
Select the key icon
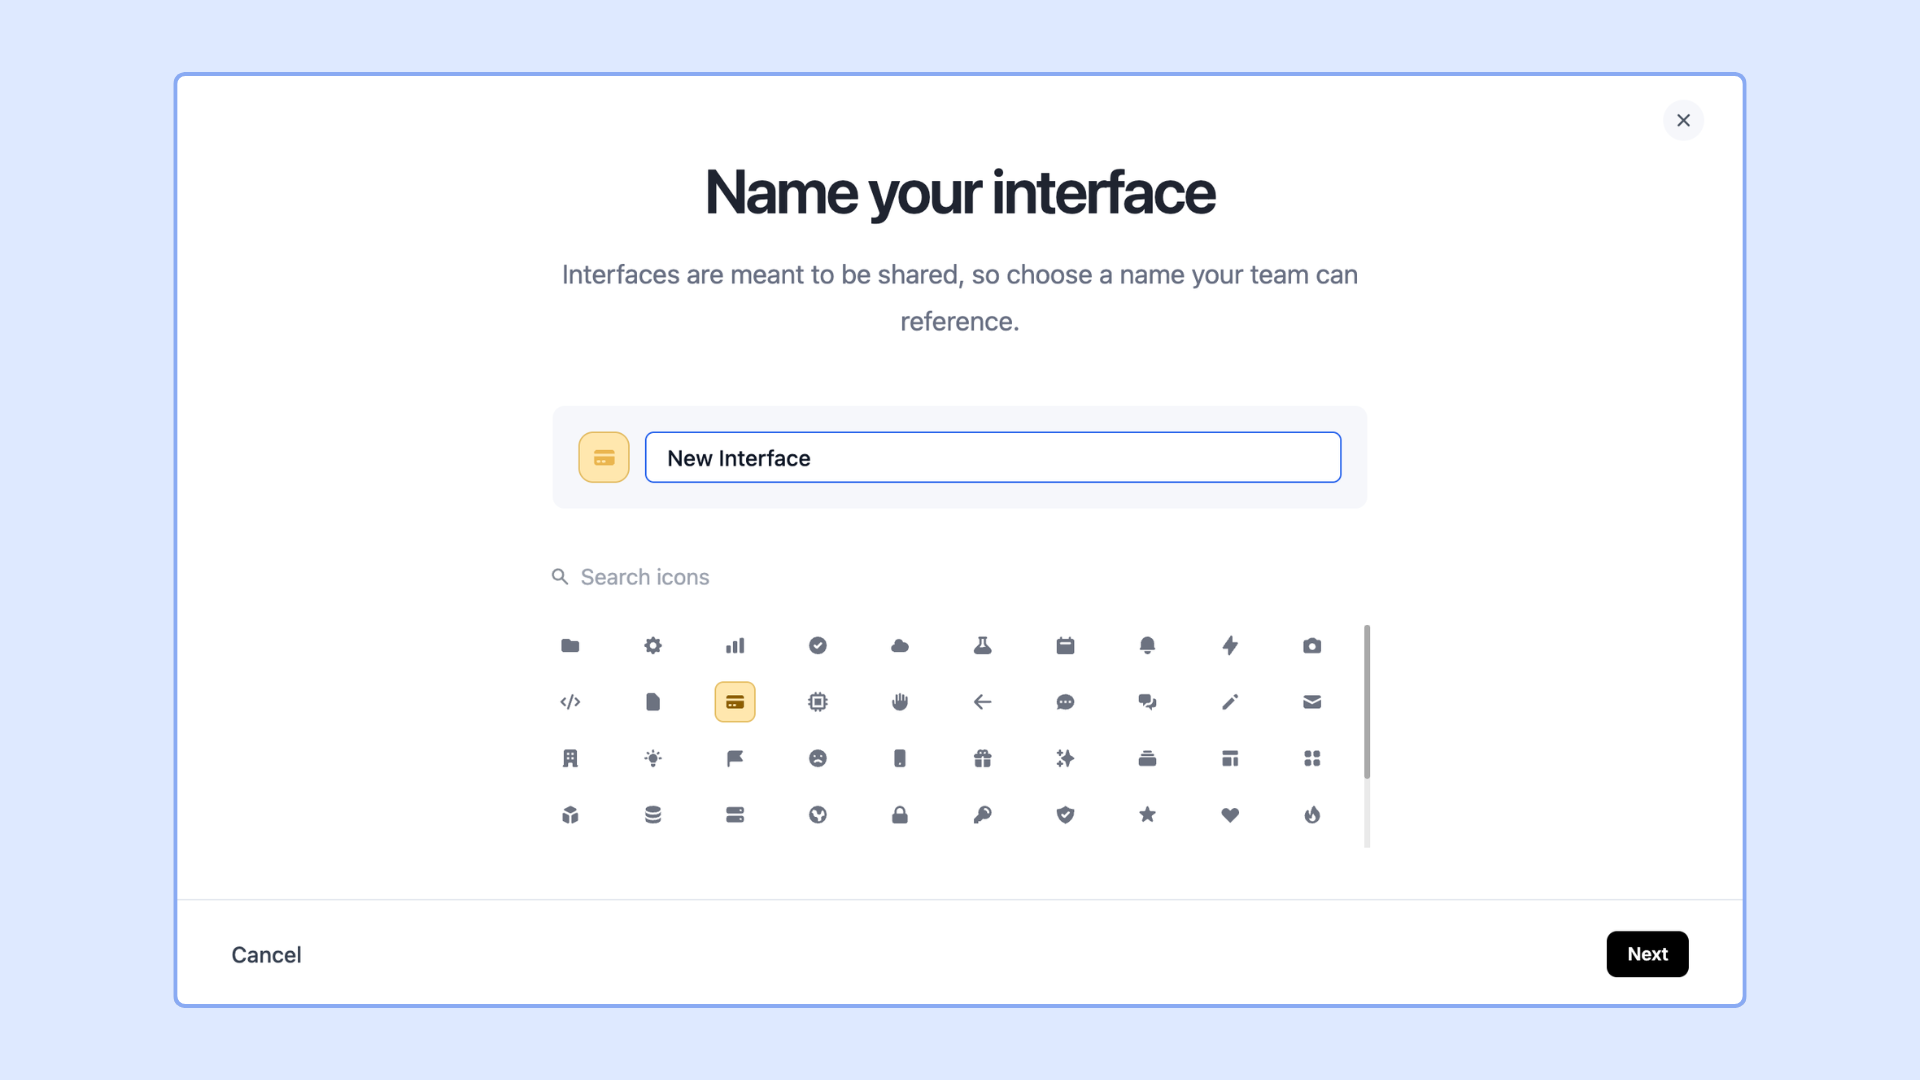coord(983,815)
